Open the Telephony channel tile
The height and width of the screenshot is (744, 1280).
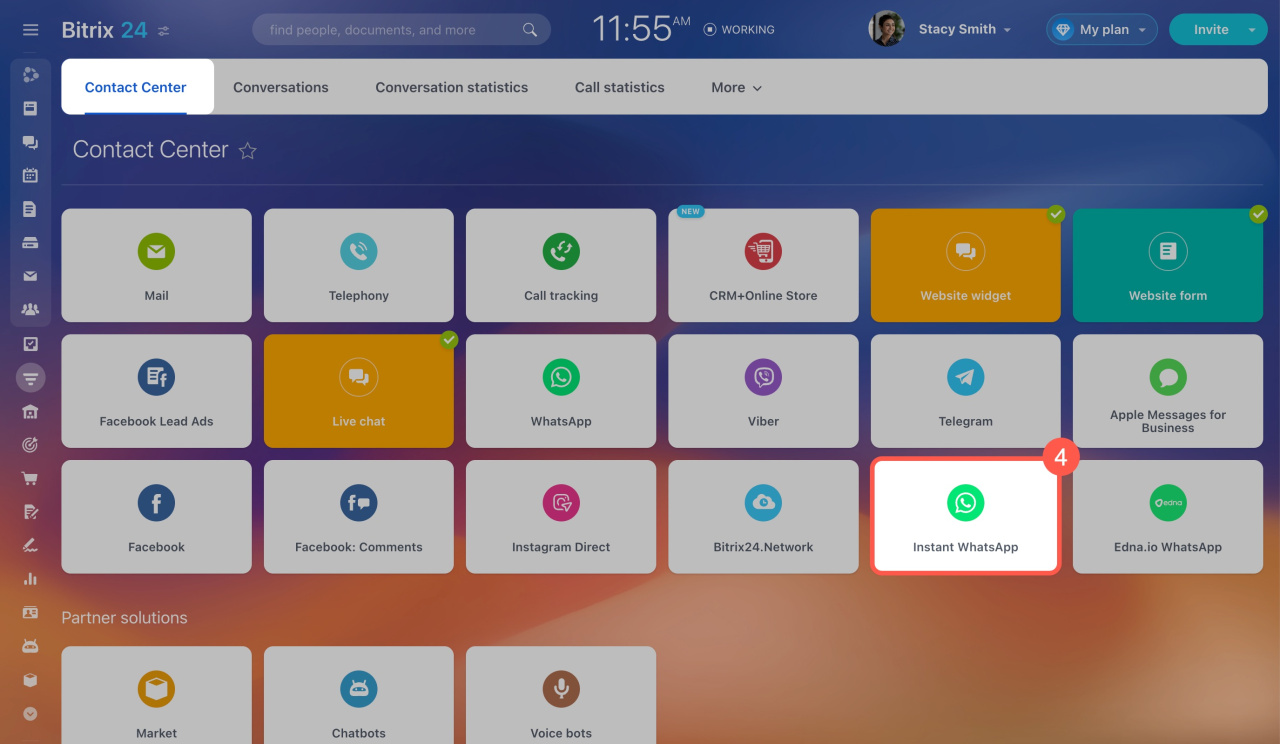(359, 265)
